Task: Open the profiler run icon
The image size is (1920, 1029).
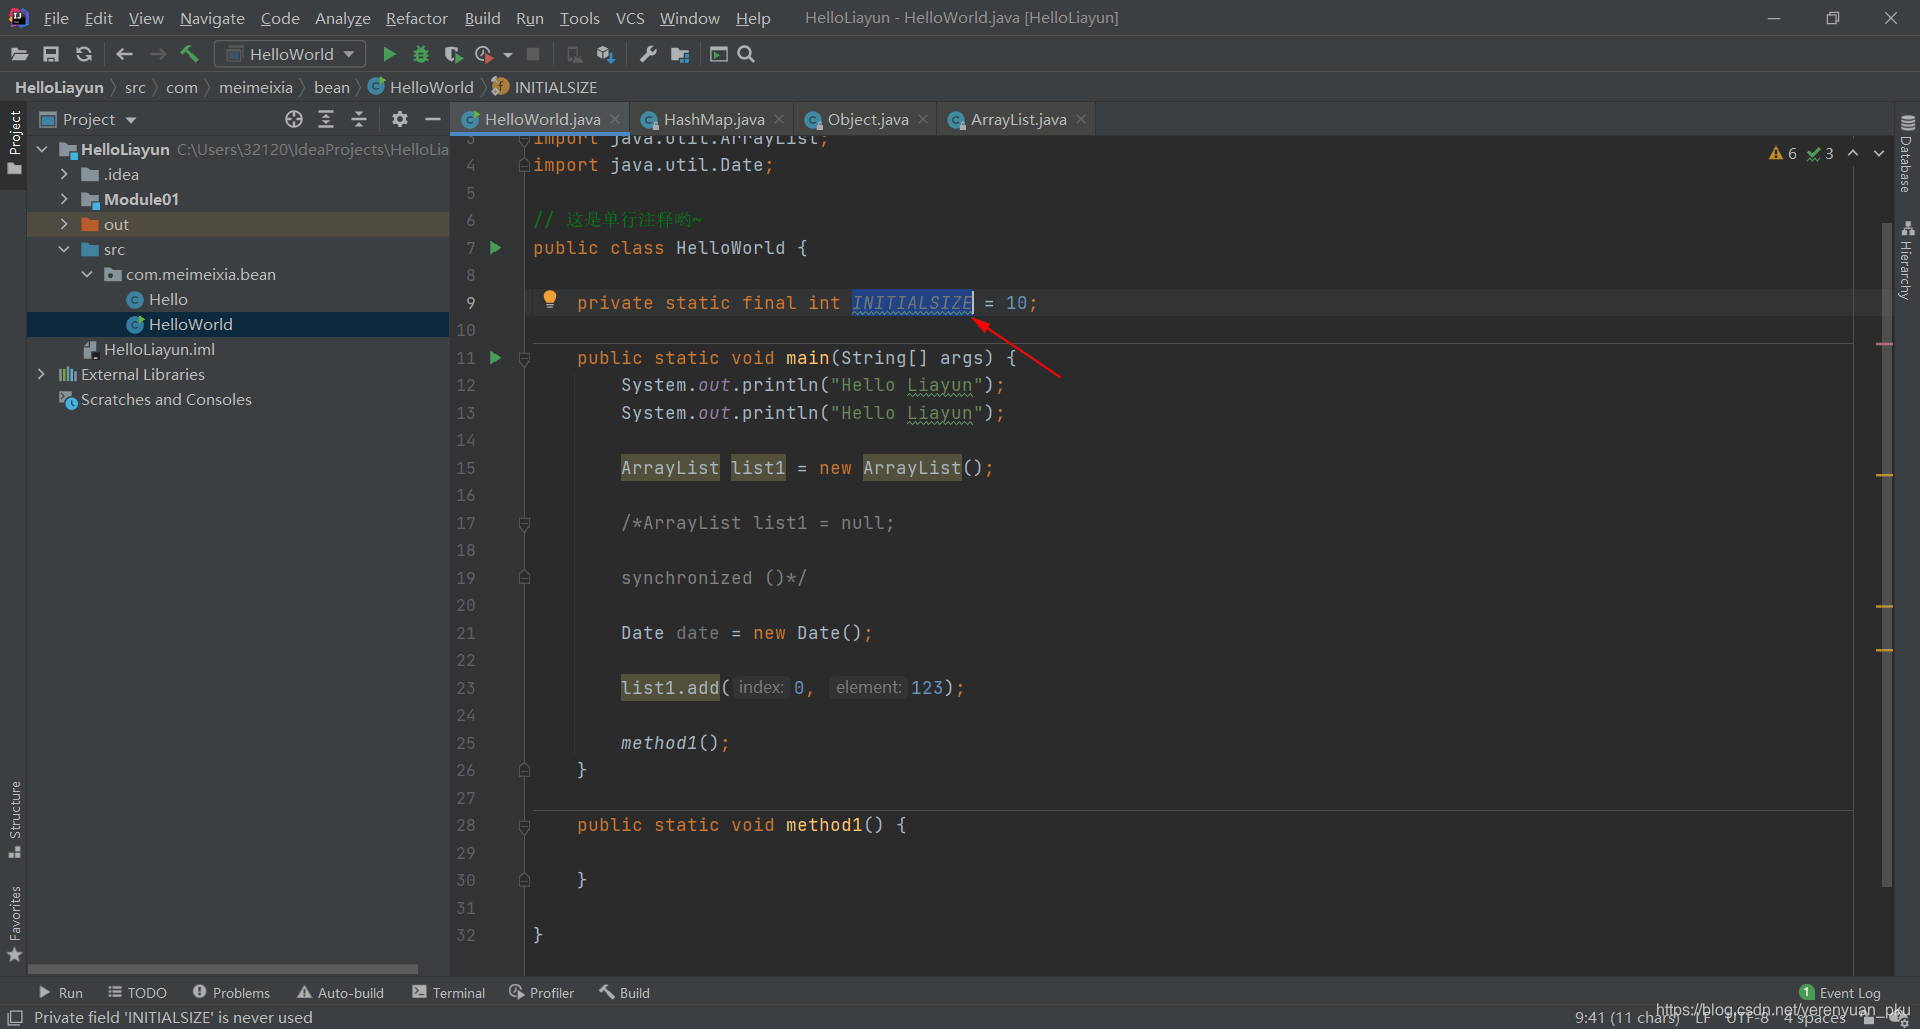Action: tap(485, 54)
